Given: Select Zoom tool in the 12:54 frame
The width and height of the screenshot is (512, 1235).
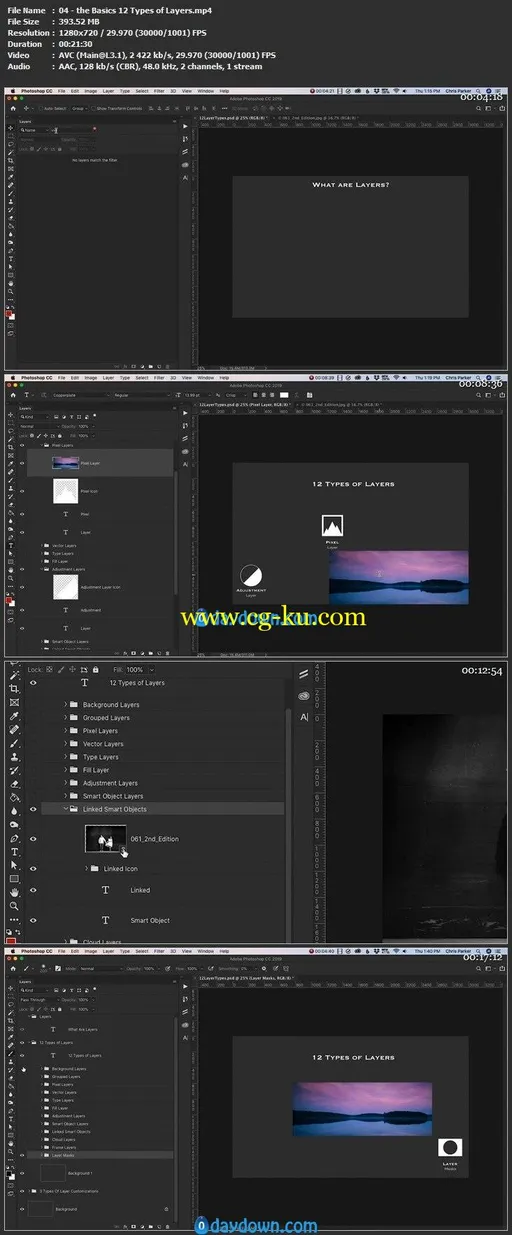Looking at the screenshot, I should tap(14, 907).
